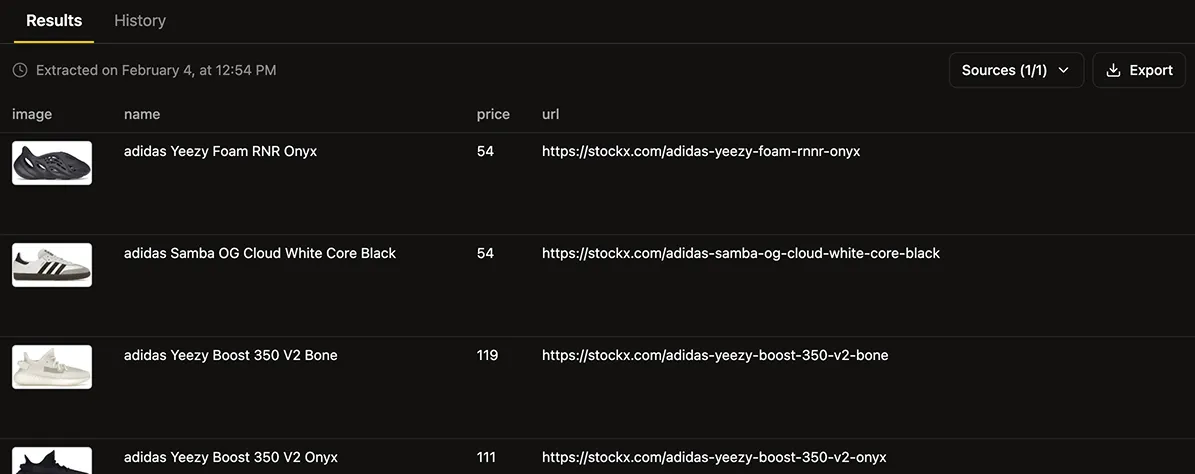Open the History tab
This screenshot has width=1195, height=474.
(140, 21)
